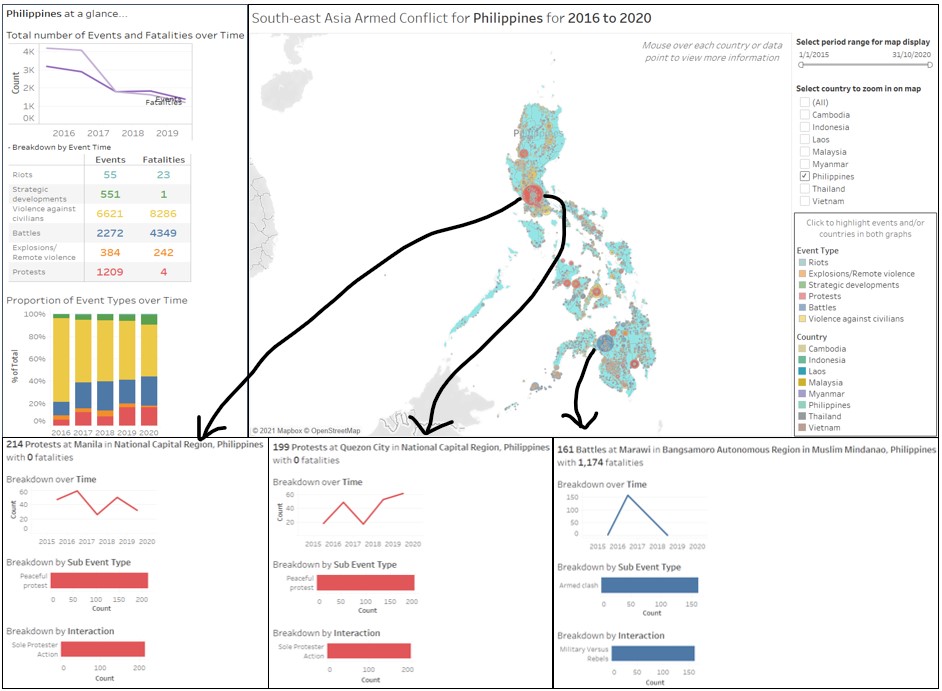
Task: Click the period range slider's right handle
Action: pos(929,65)
